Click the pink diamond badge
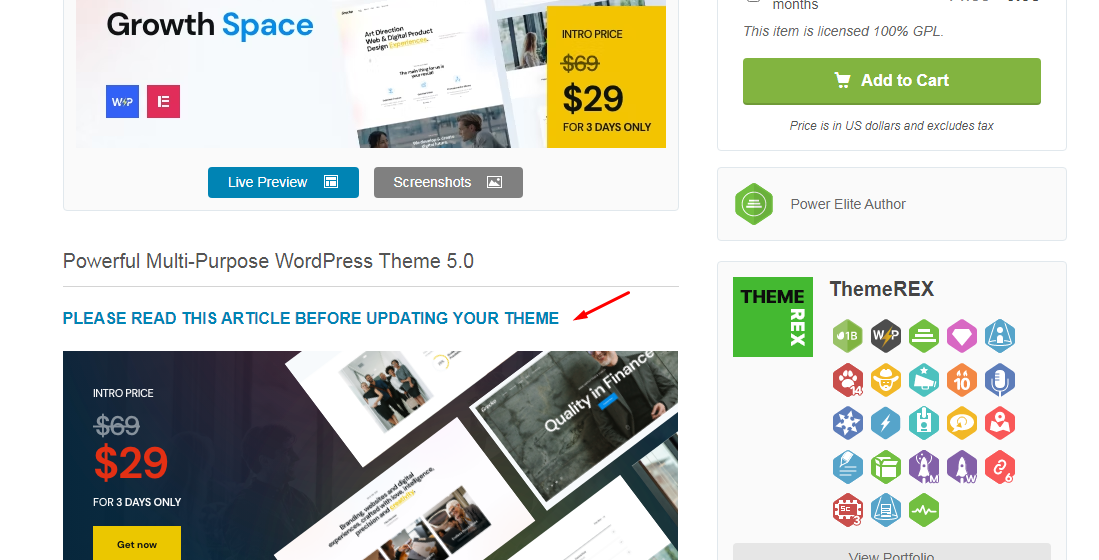 [962, 336]
